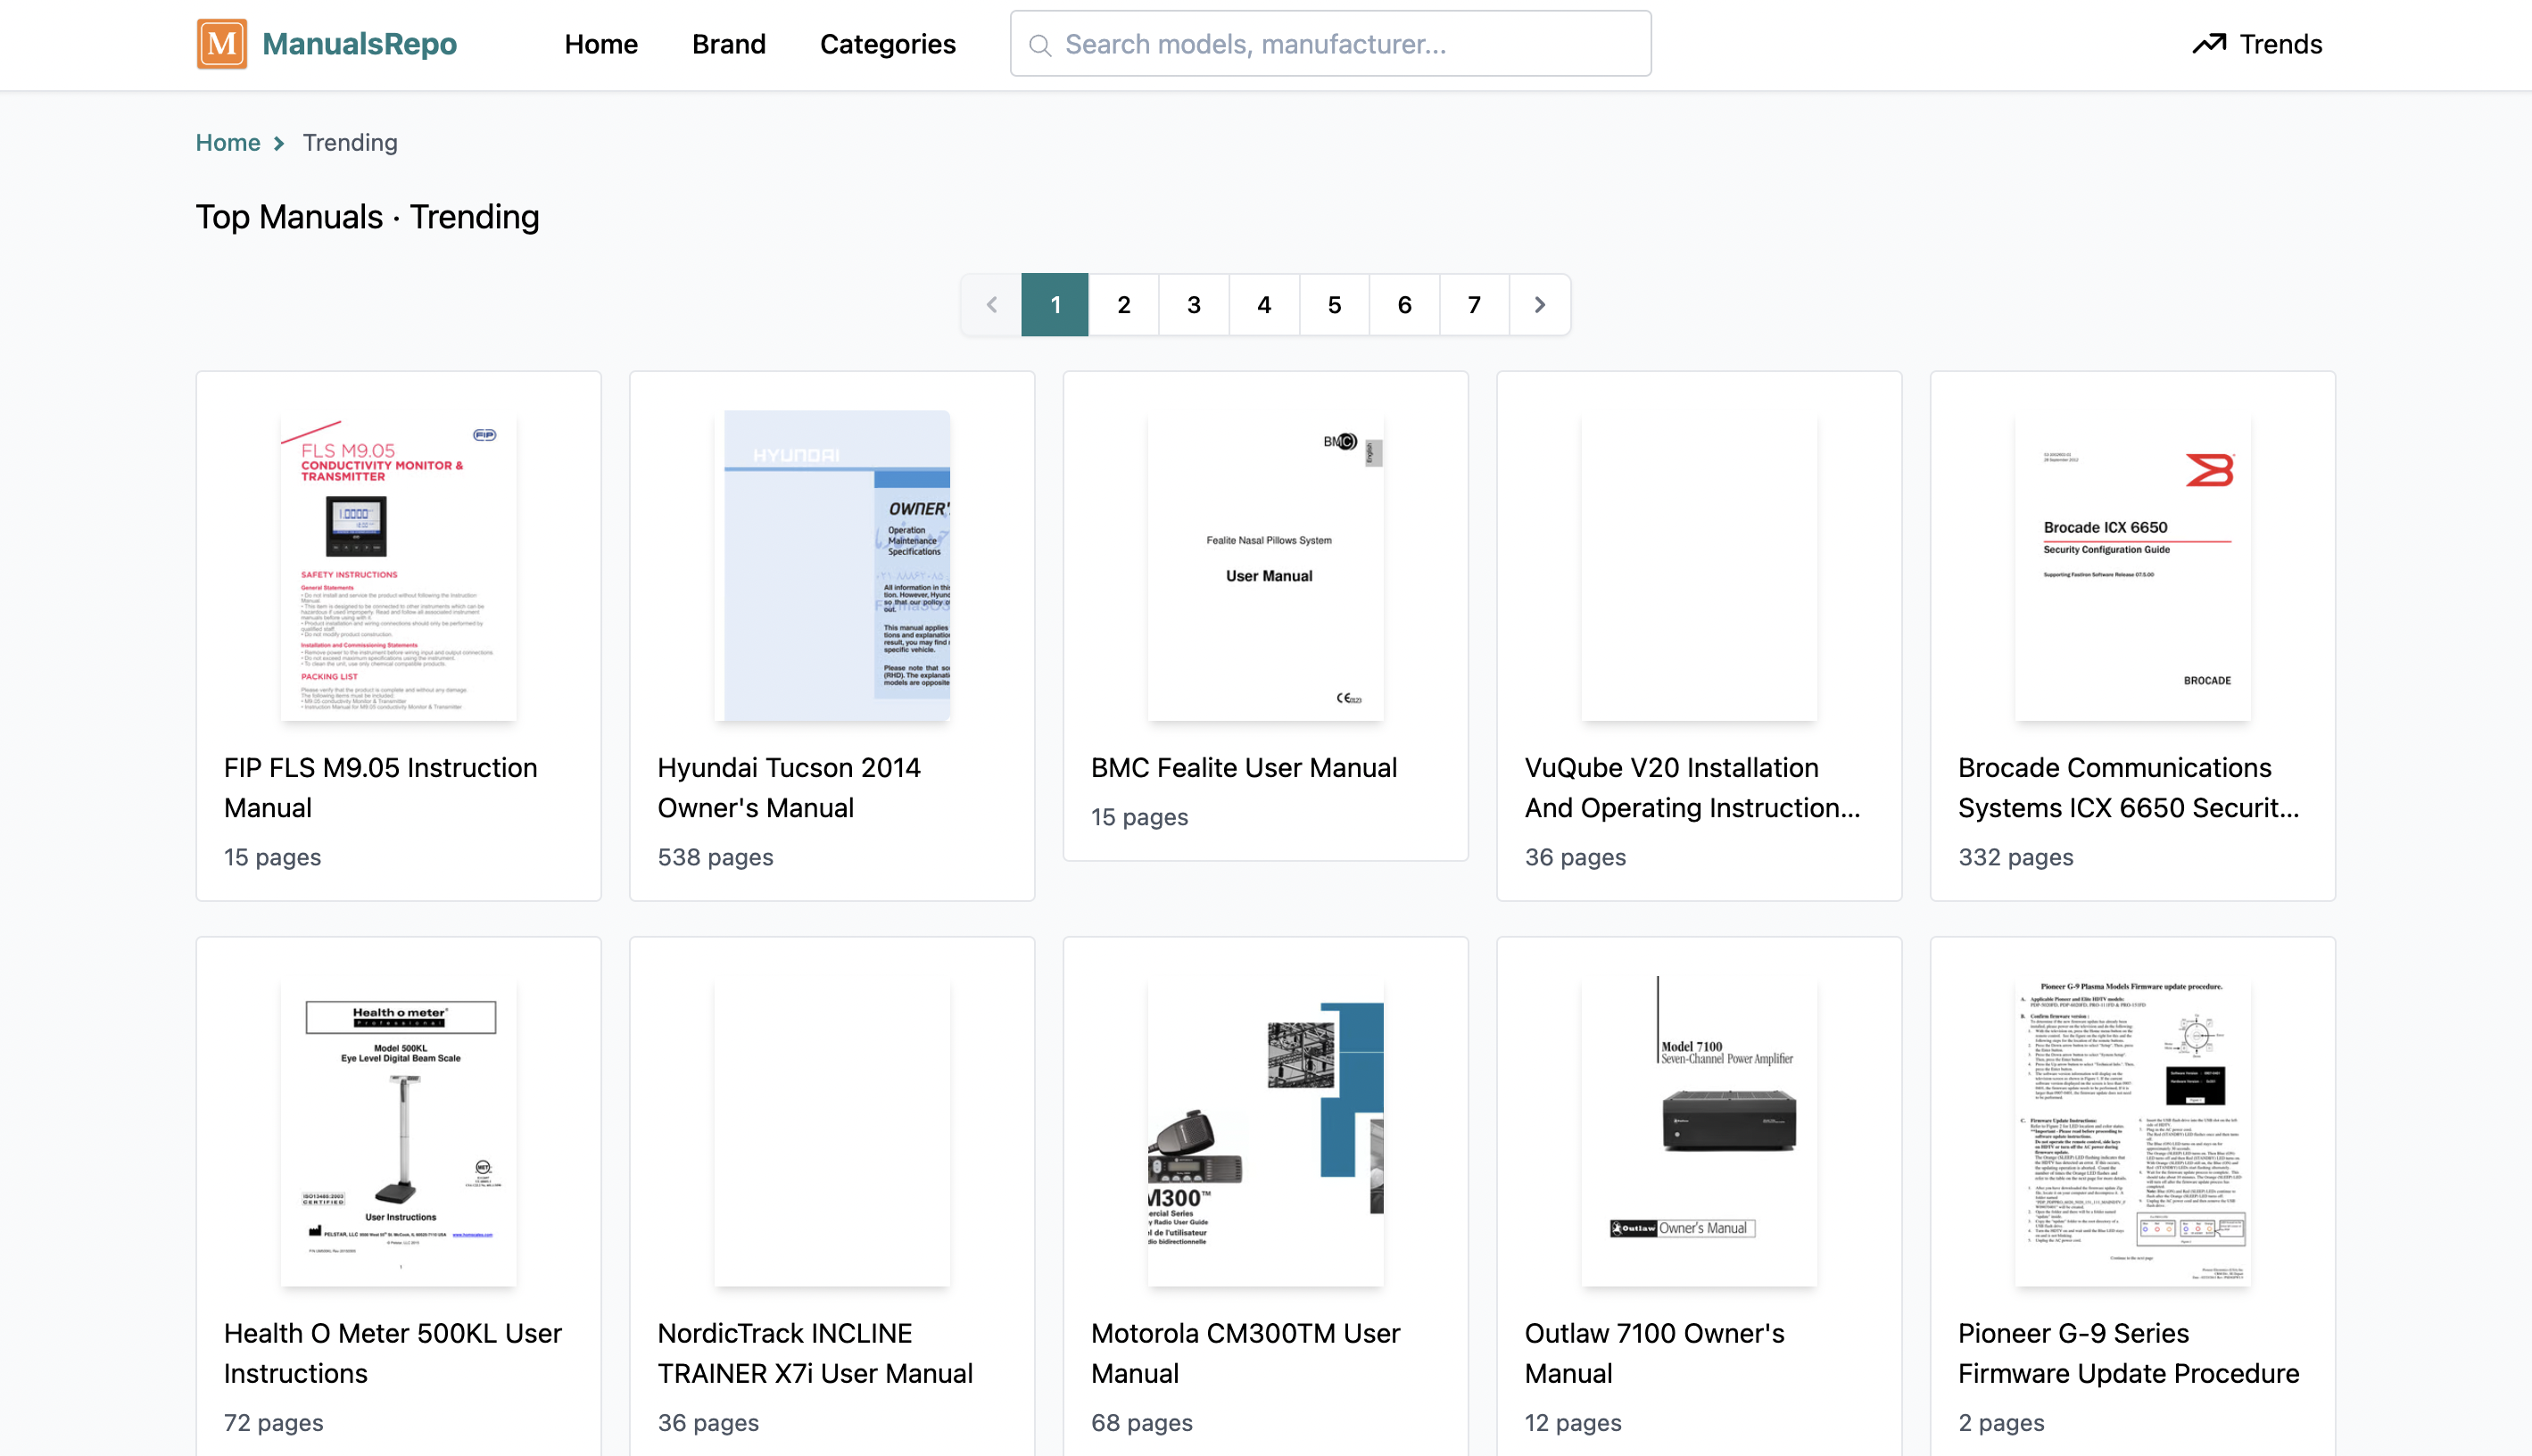Image resolution: width=2532 pixels, height=1456 pixels.
Task: Select Home in the navigation bar
Action: coord(601,44)
